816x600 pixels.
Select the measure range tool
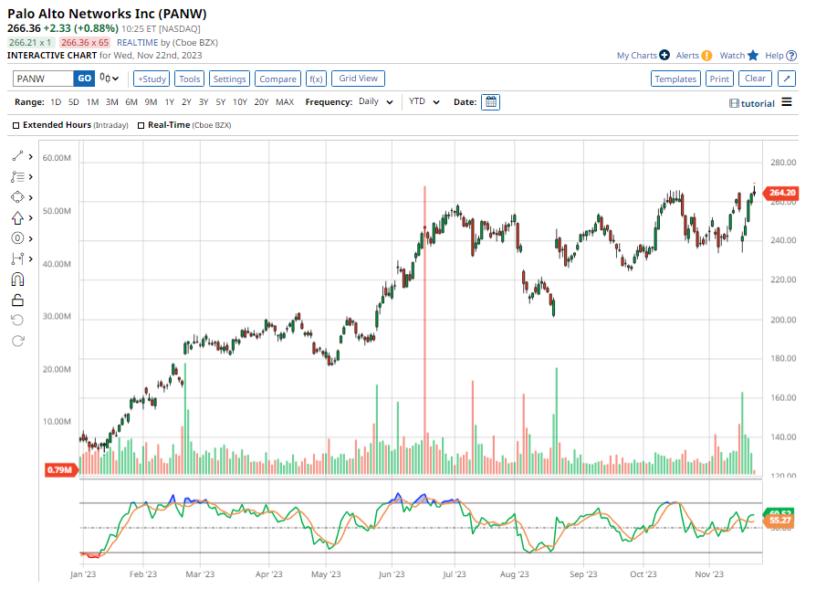(x=18, y=259)
